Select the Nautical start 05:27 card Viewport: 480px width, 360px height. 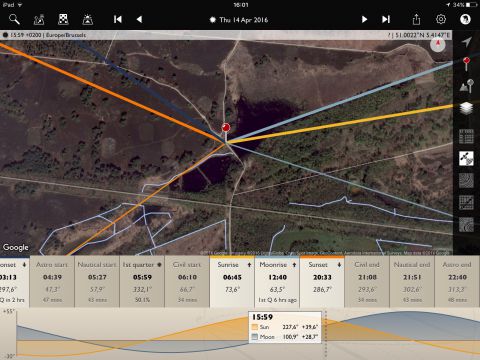pos(97,282)
